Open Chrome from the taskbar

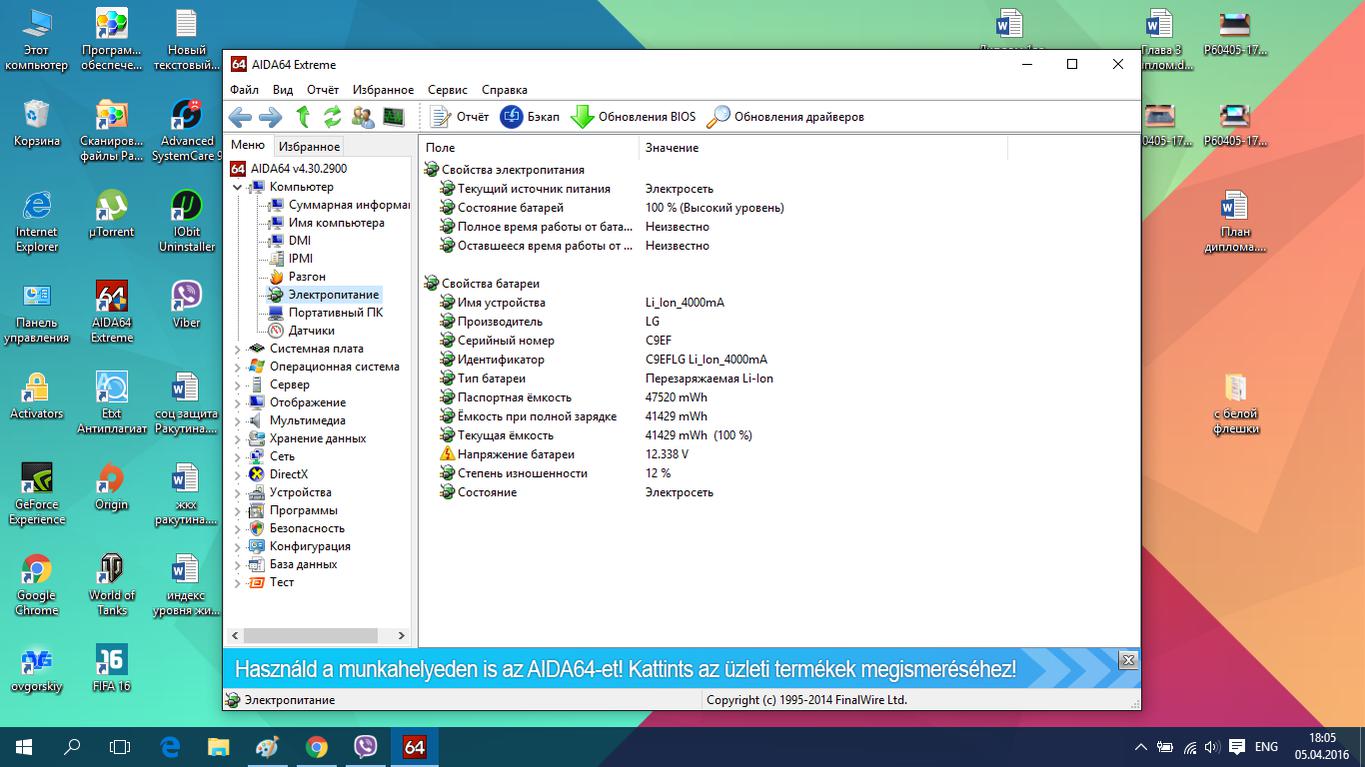click(x=316, y=747)
